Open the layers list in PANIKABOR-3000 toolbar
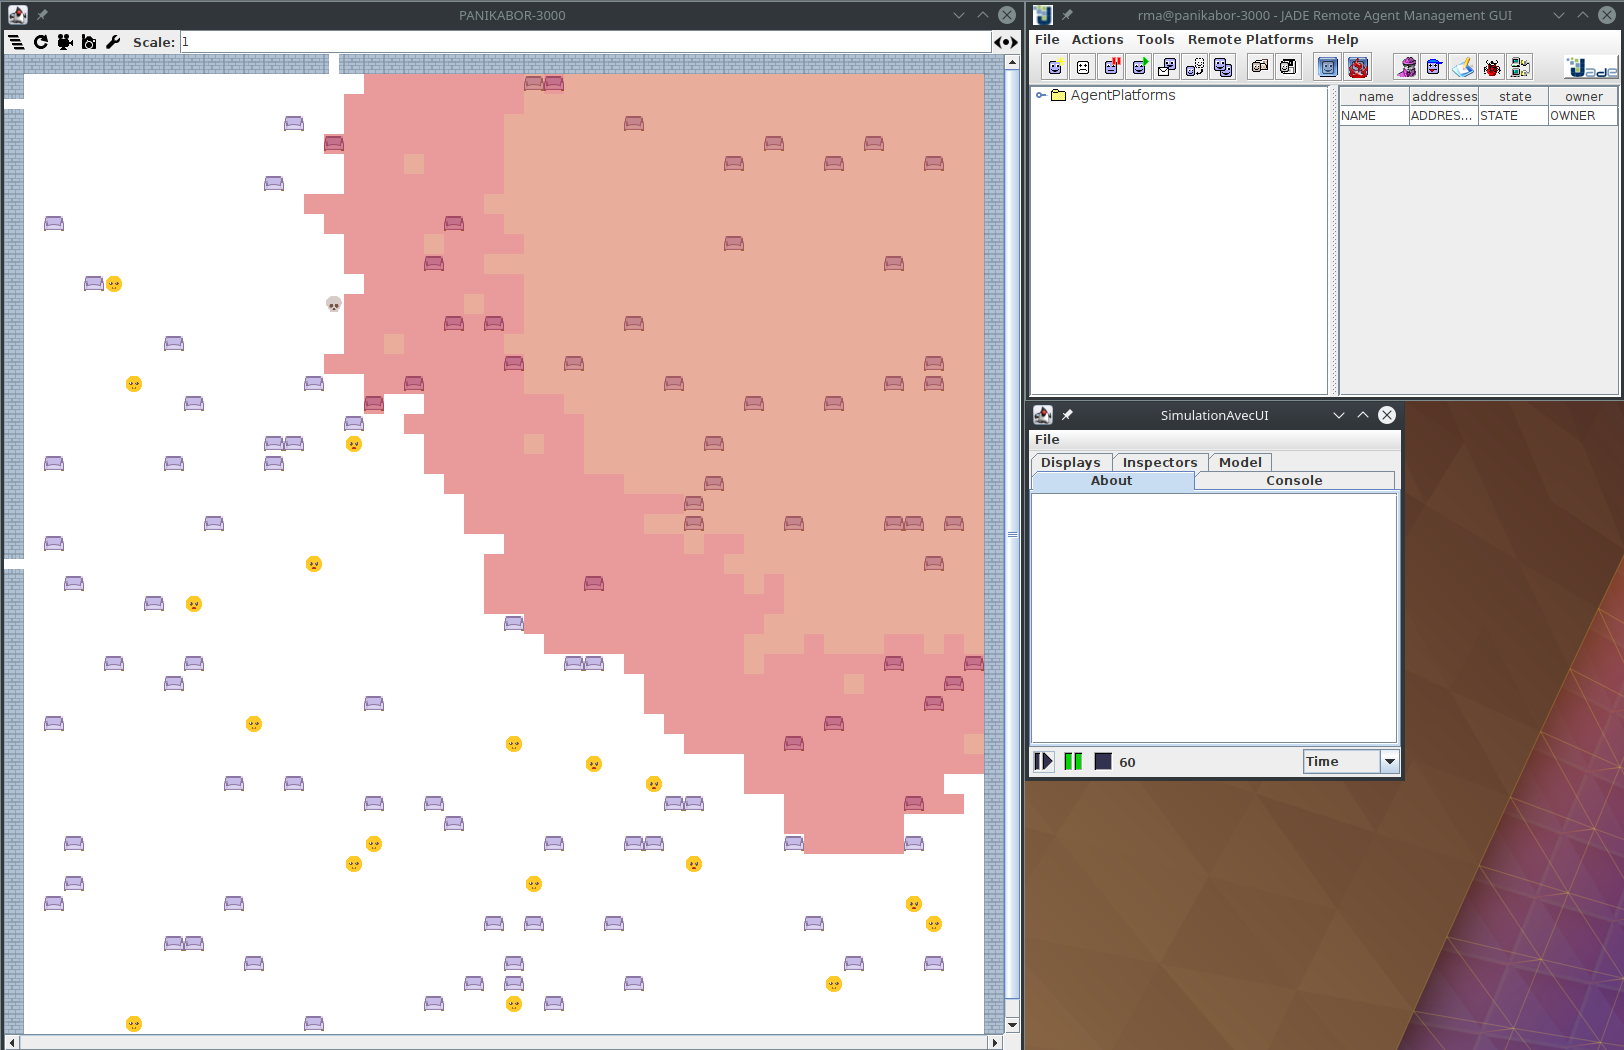Viewport: 1624px width, 1050px height. (x=16, y=42)
